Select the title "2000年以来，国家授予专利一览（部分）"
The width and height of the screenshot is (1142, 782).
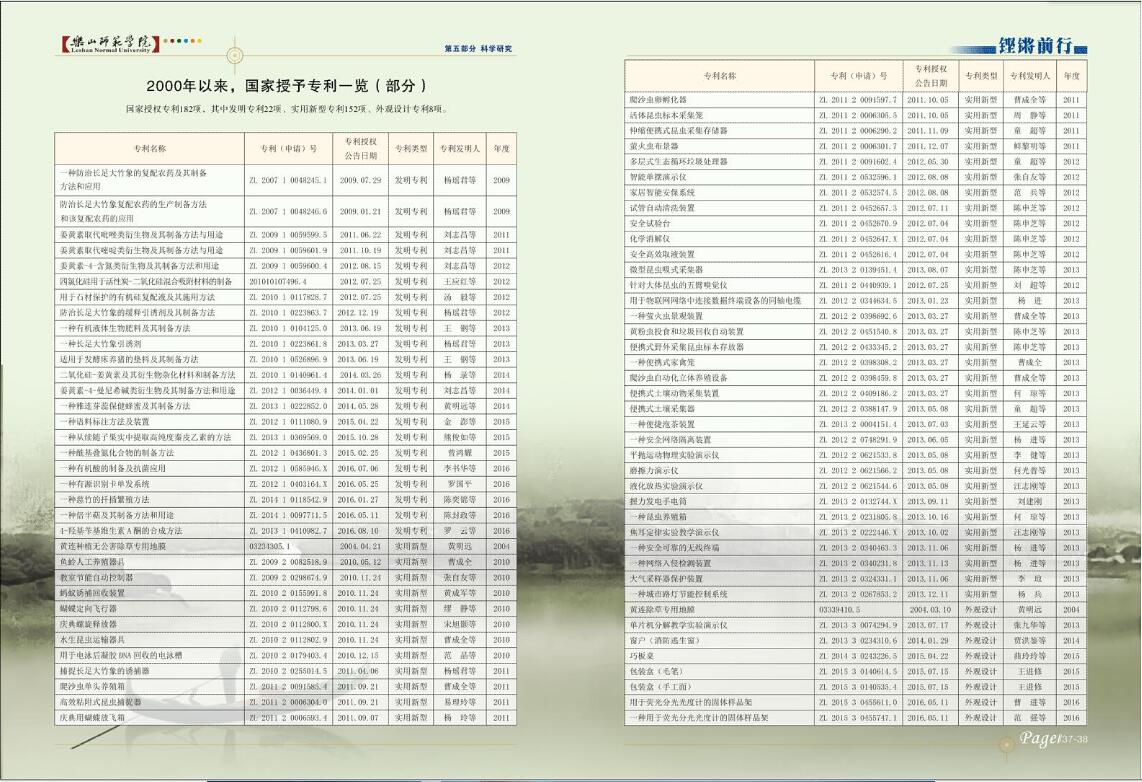[x=286, y=86]
